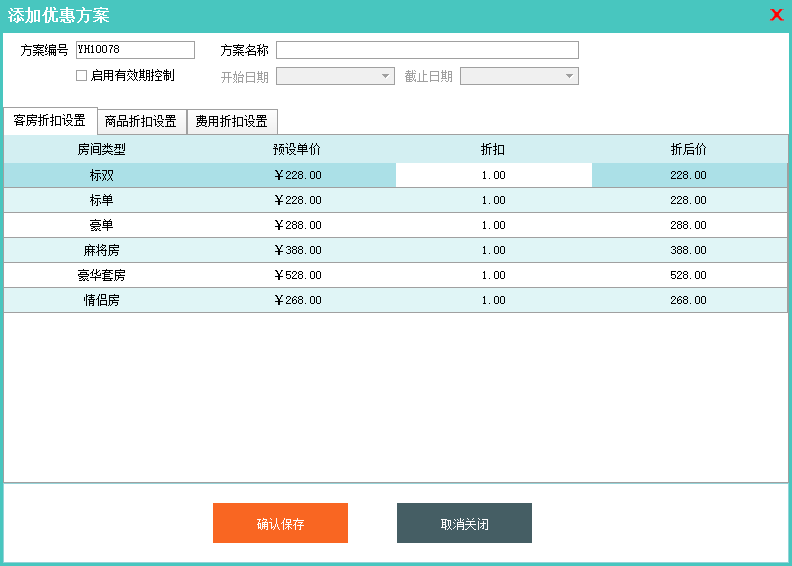The width and height of the screenshot is (792, 566).
Task: Click the 方案名称 text field
Action: click(x=427, y=50)
